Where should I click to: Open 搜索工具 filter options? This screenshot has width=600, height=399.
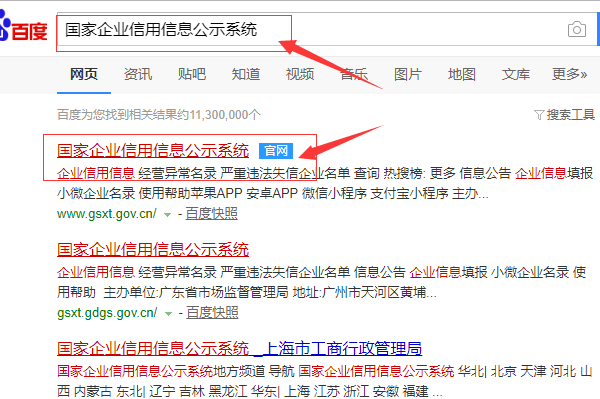(564, 114)
